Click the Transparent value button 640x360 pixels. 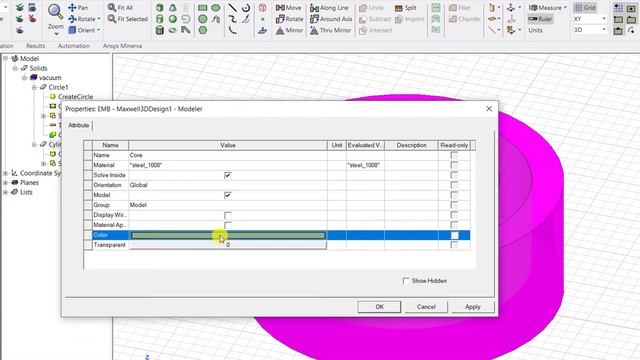tap(228, 245)
